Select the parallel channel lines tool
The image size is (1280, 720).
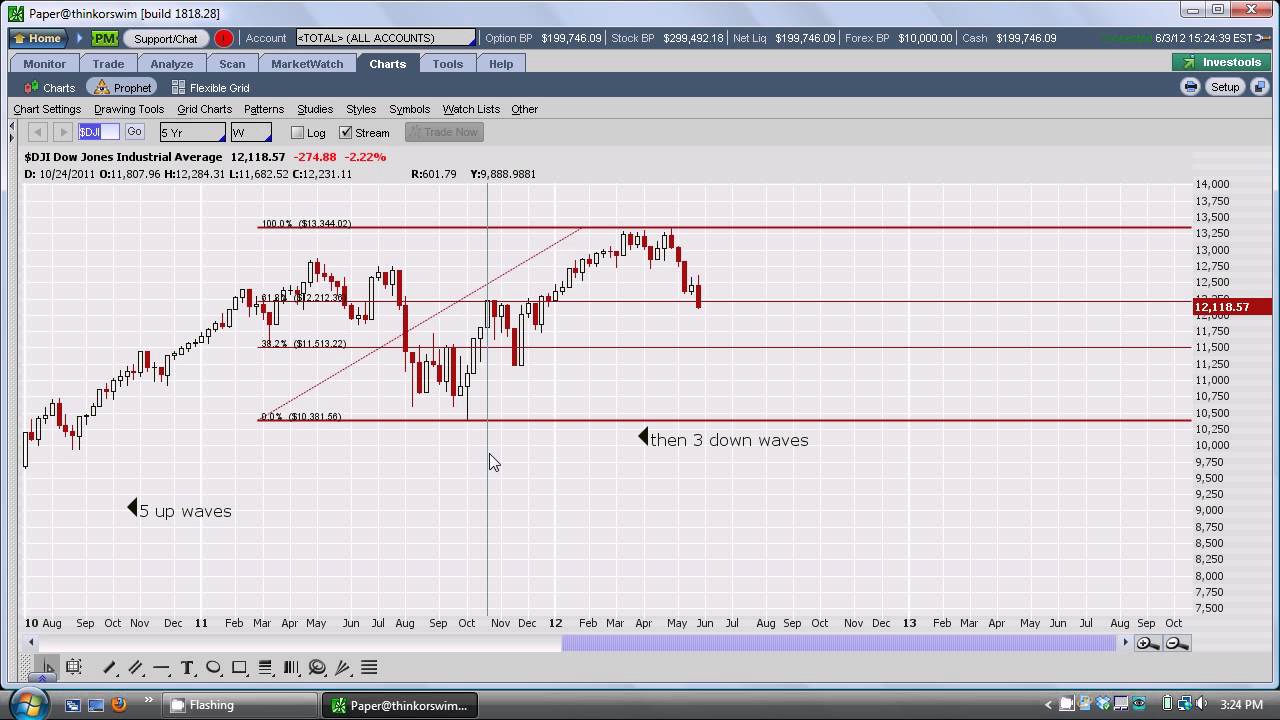[x=136, y=667]
